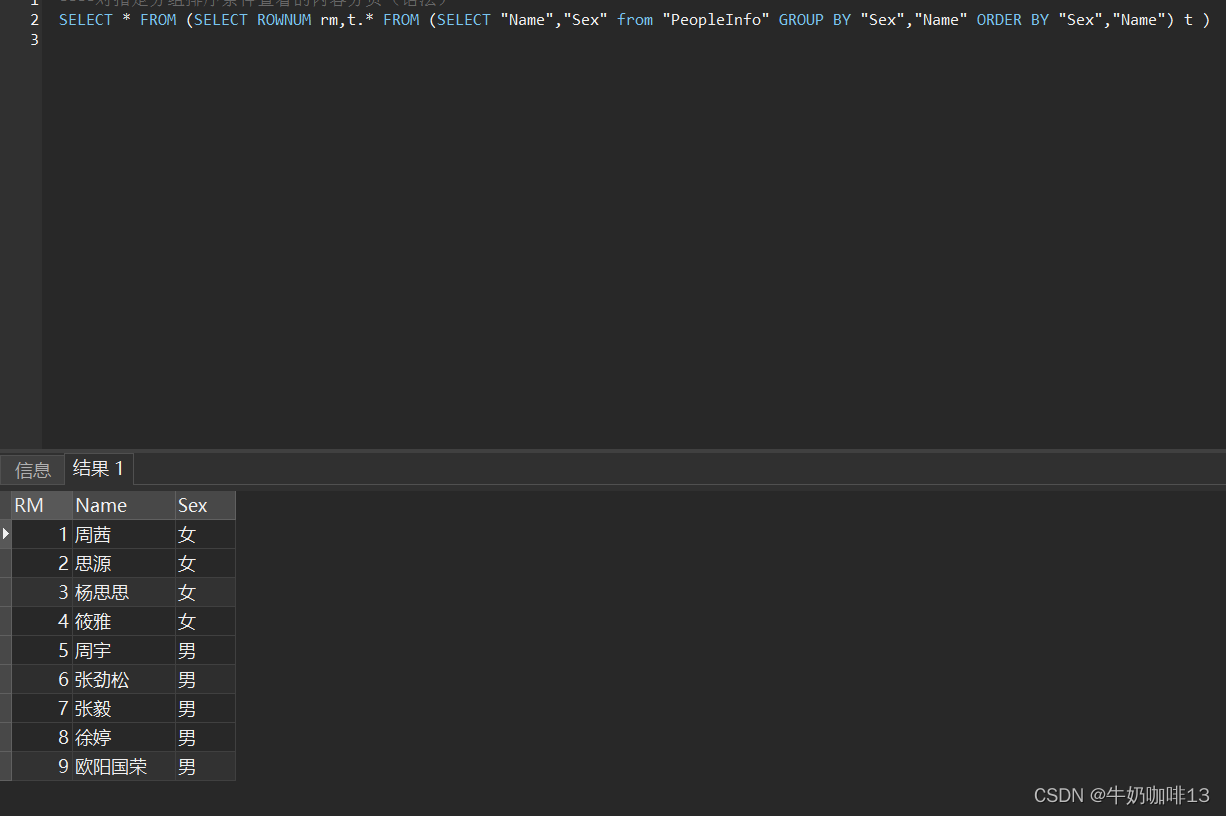Image resolution: width=1226 pixels, height=816 pixels.
Task: Switch to the 信息 tab
Action: [32, 469]
